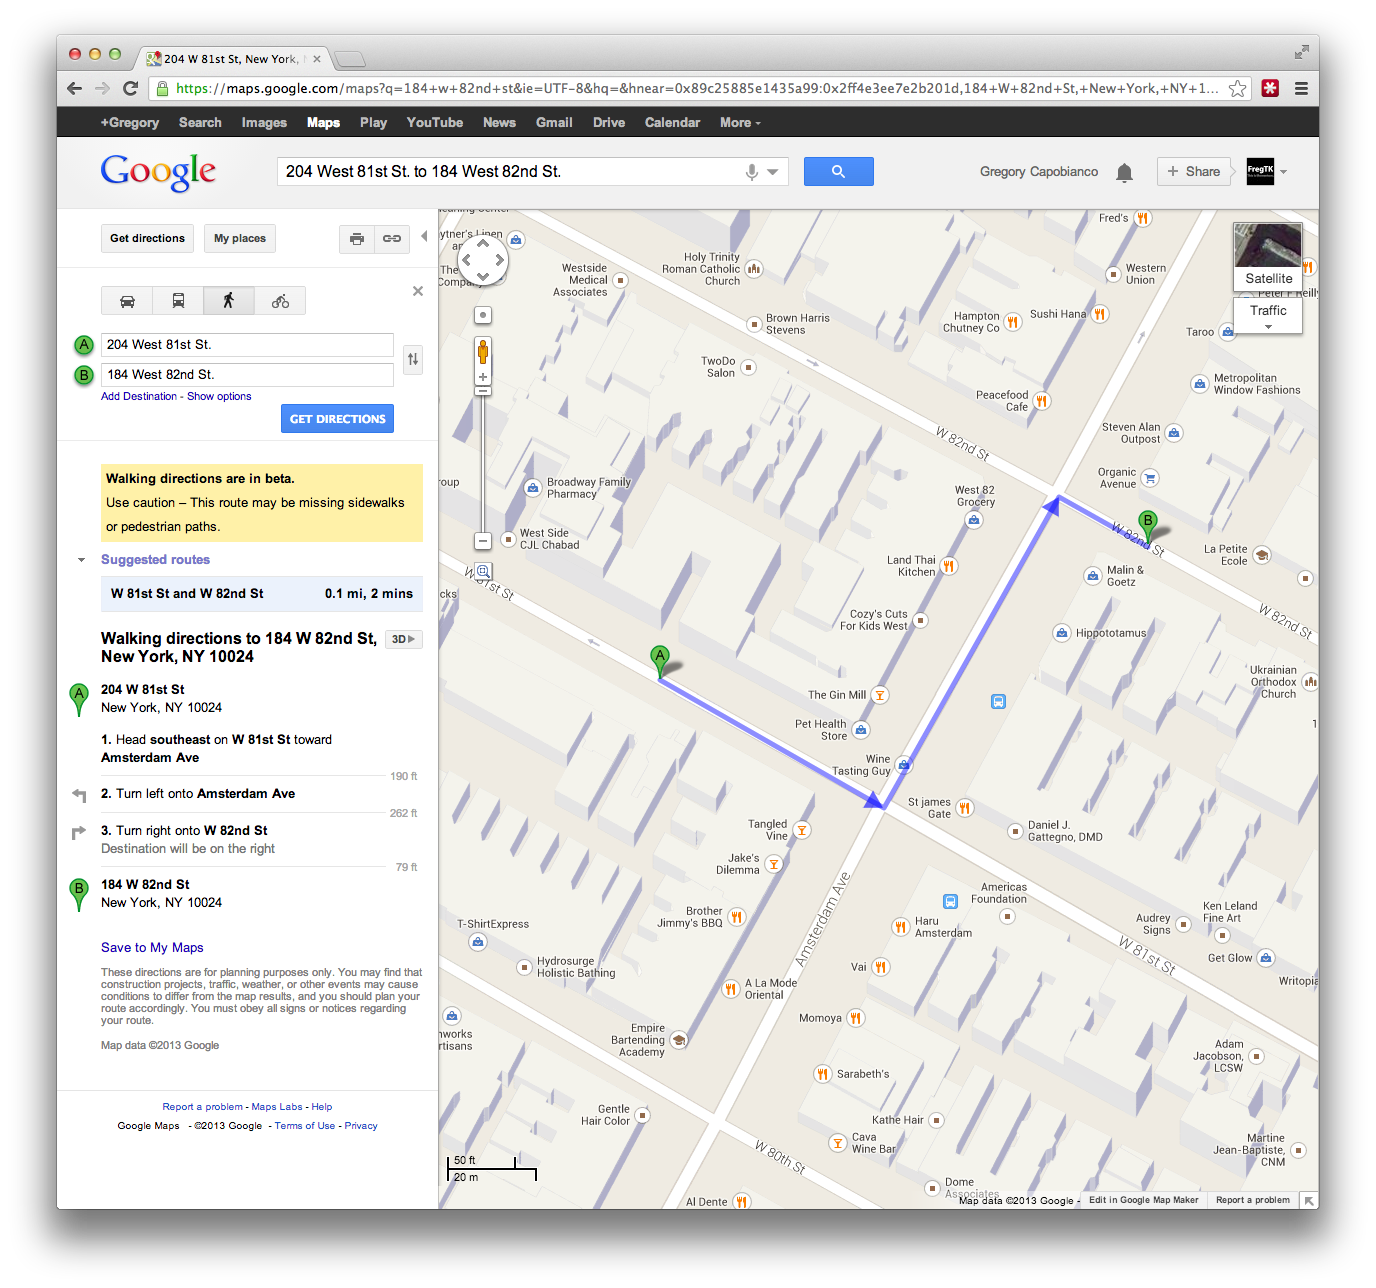
Task: Click the Report a problem link in sidebar
Action: (x=203, y=1107)
